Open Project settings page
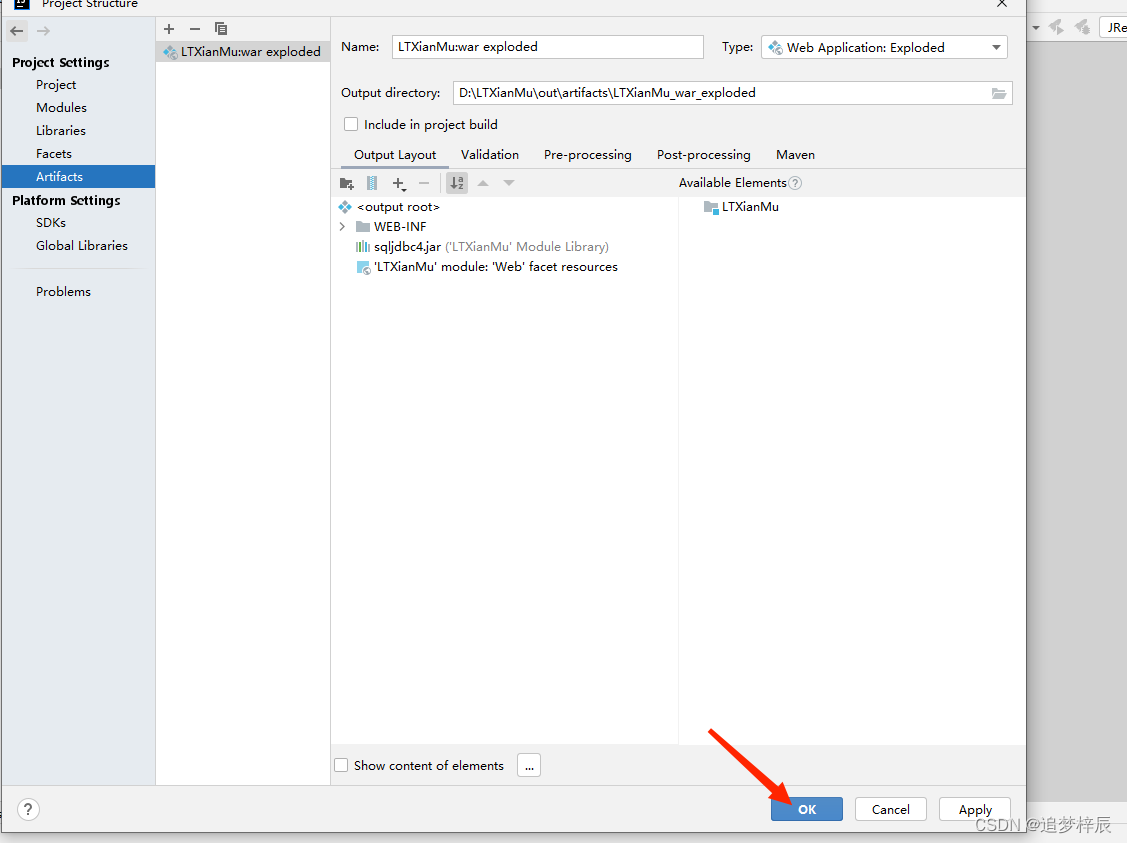1127x843 pixels. (56, 85)
